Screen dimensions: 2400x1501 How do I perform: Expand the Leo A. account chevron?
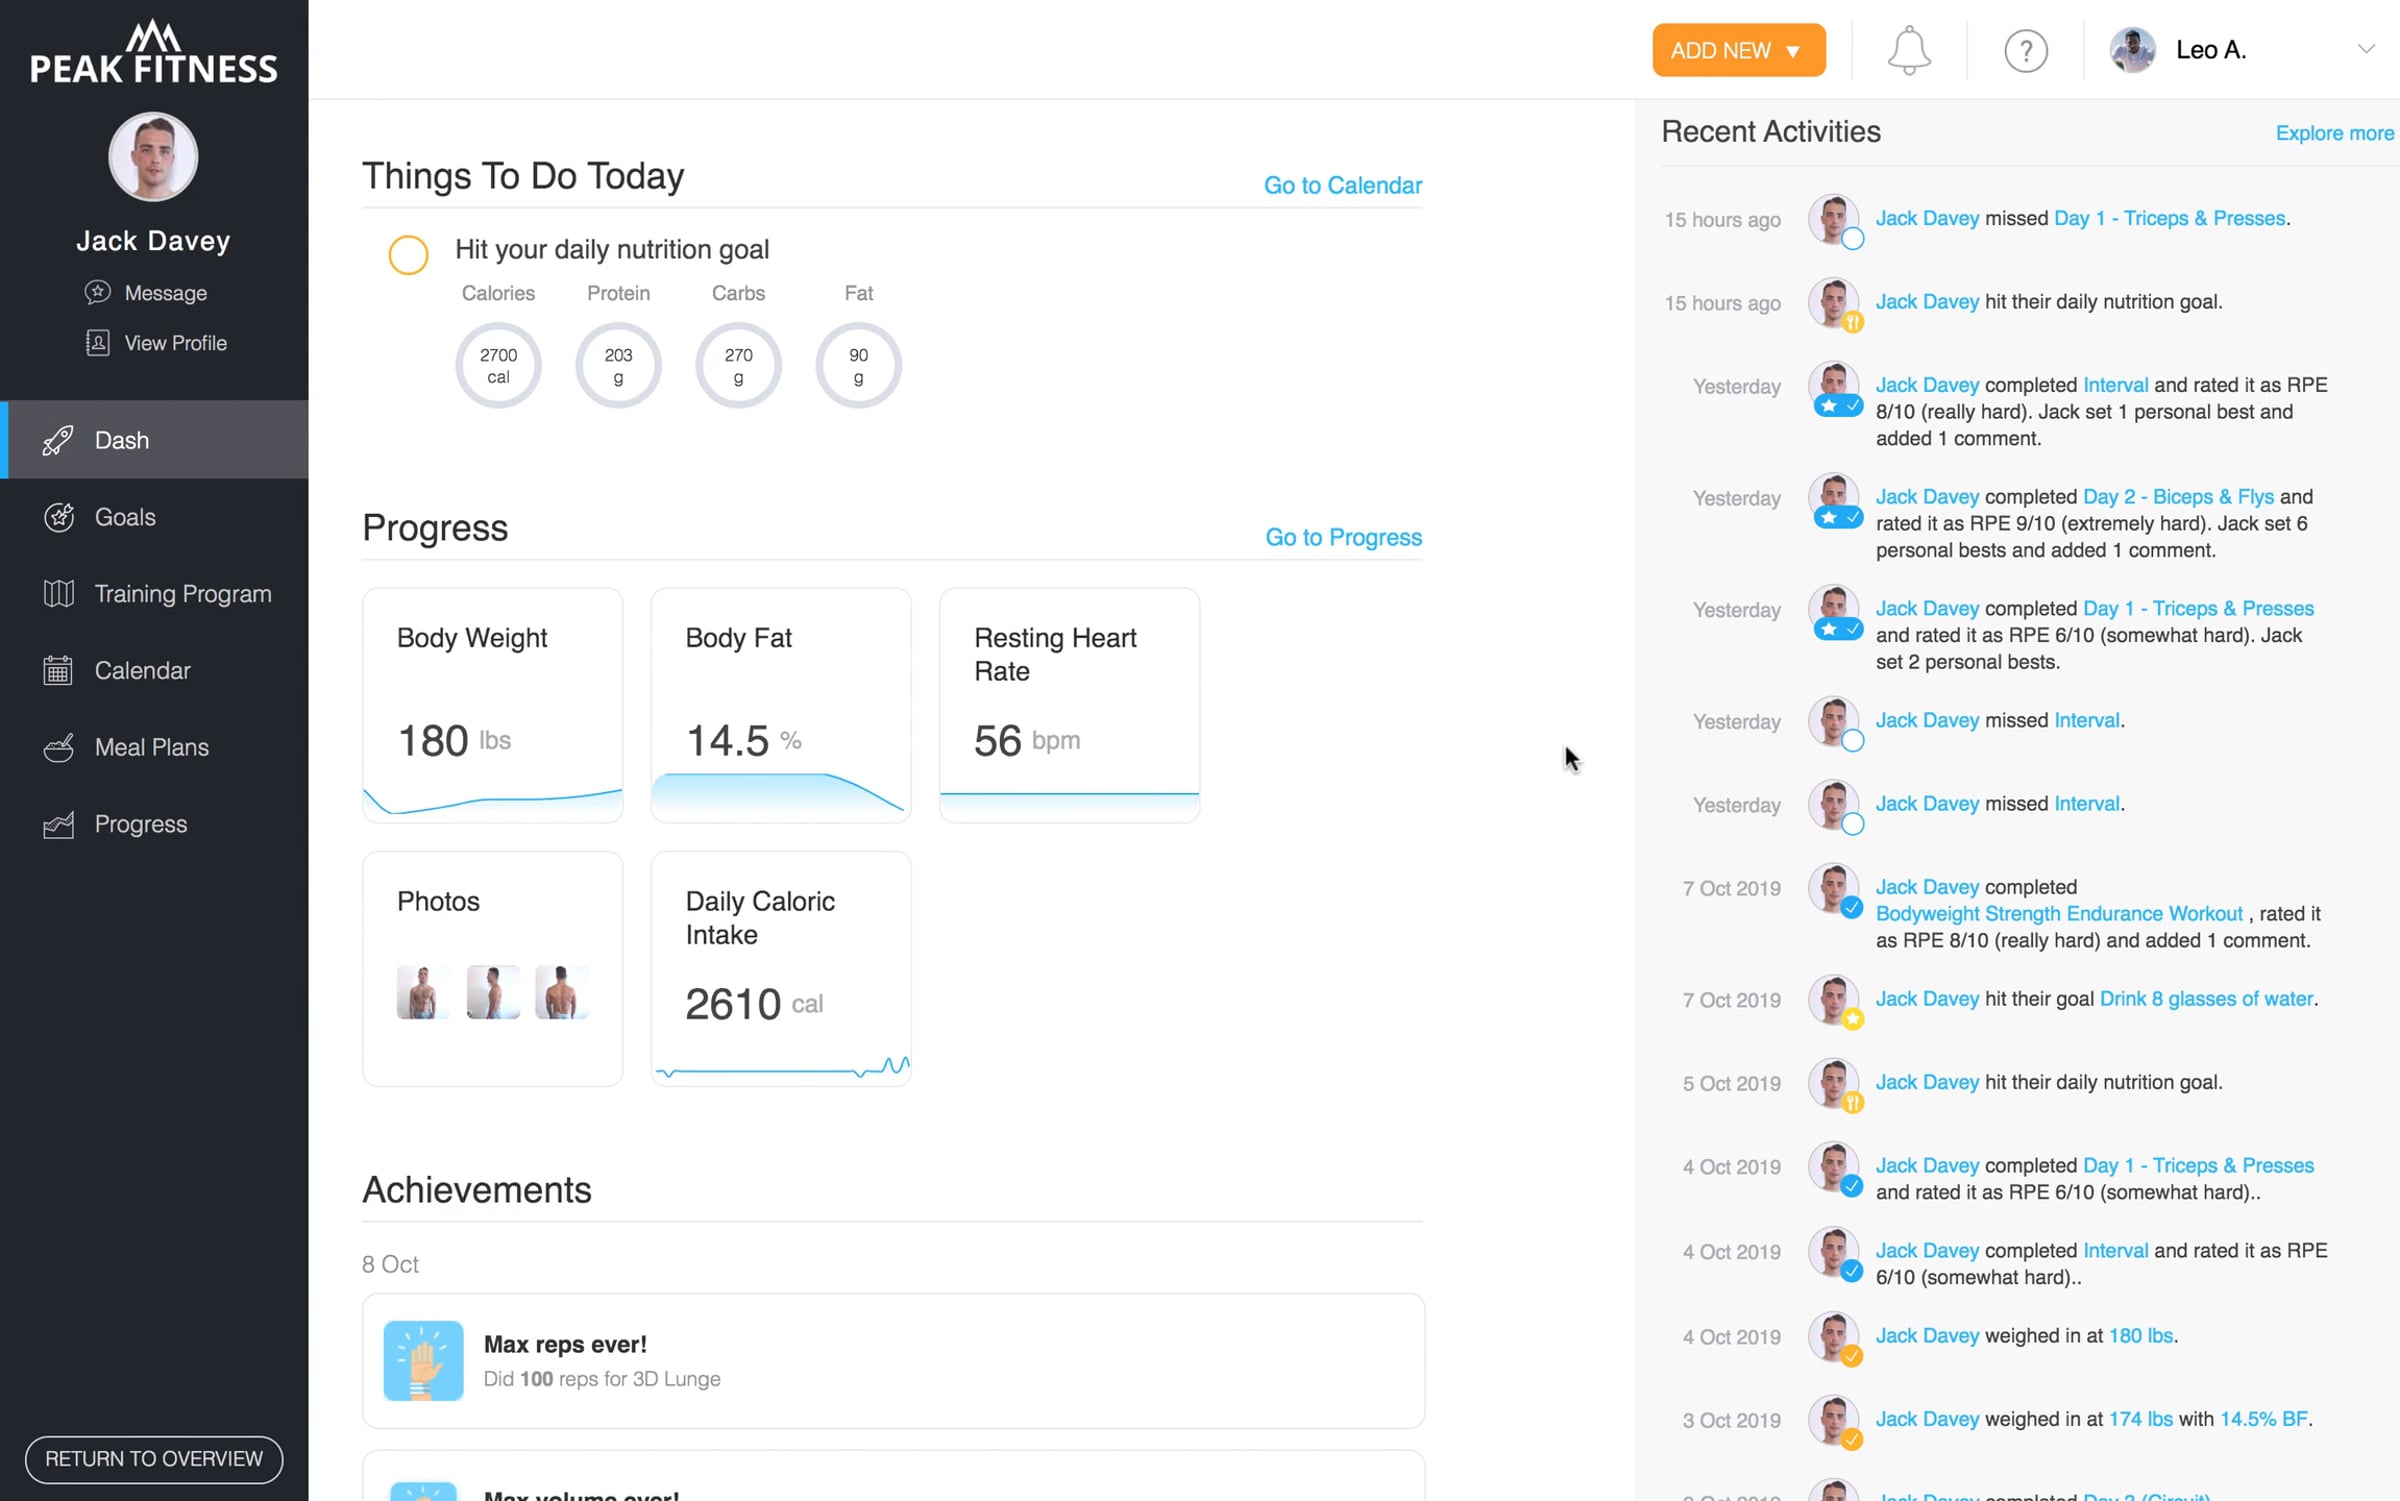point(2365,49)
